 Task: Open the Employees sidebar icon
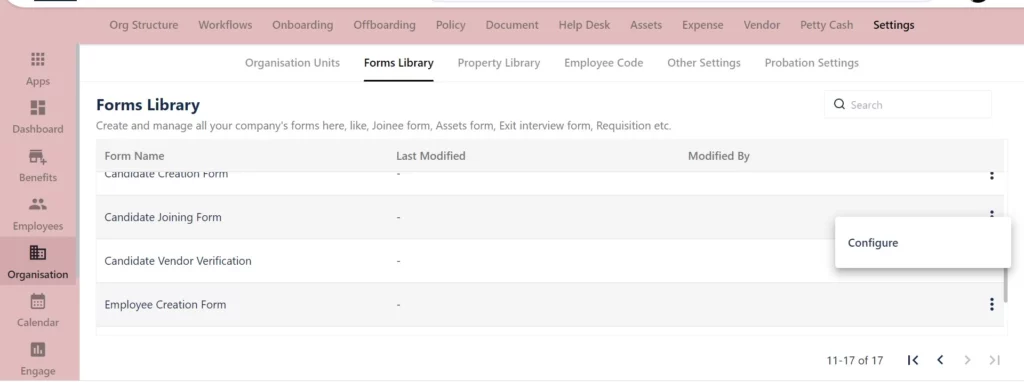[38, 204]
